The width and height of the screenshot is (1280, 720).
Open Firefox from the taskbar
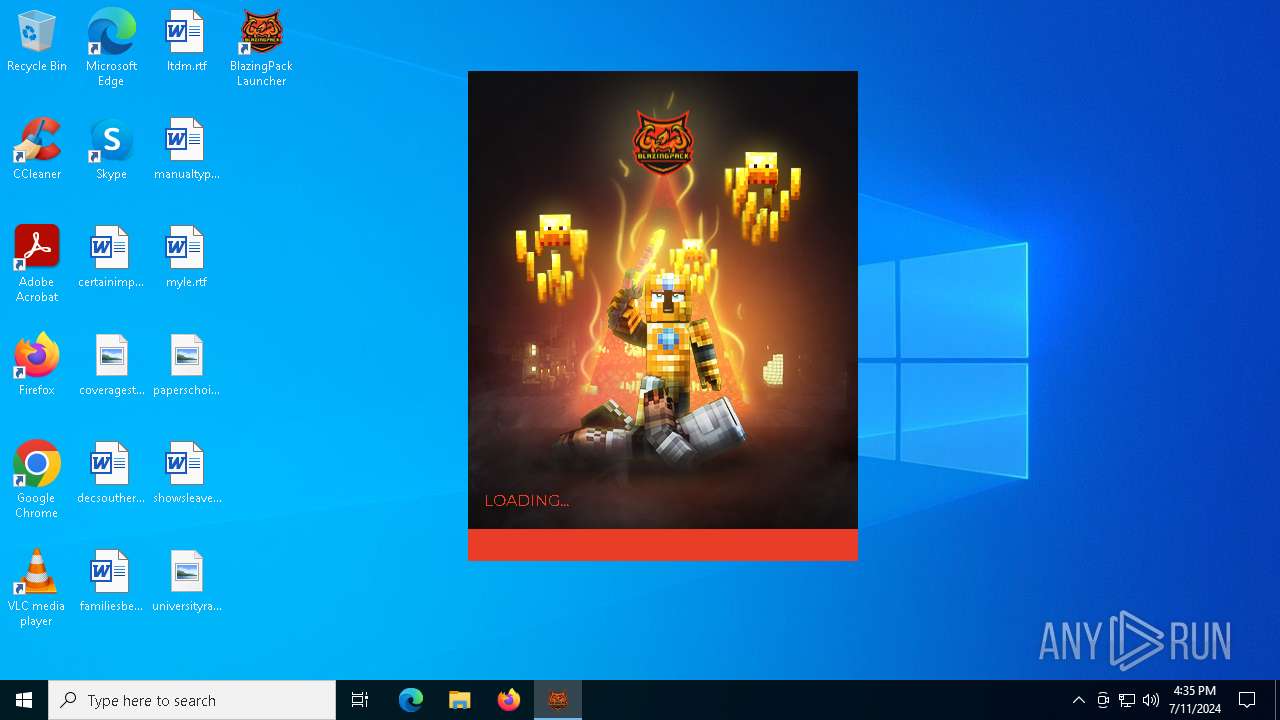pos(509,700)
